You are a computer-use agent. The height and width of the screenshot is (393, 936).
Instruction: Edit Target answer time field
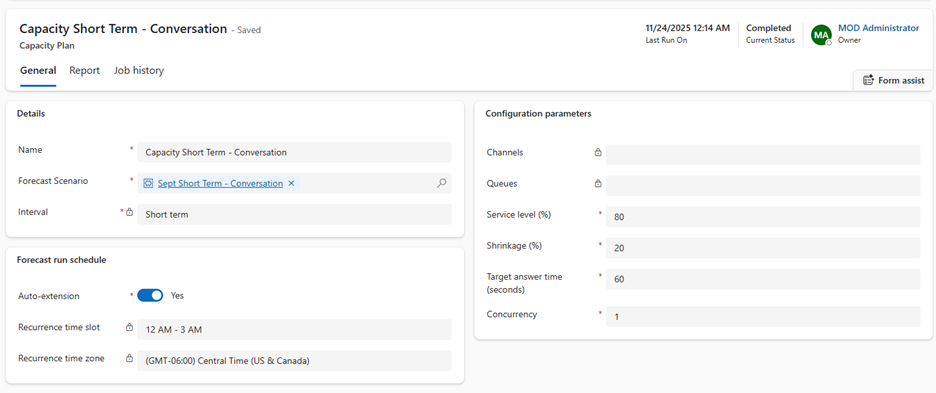tap(763, 279)
